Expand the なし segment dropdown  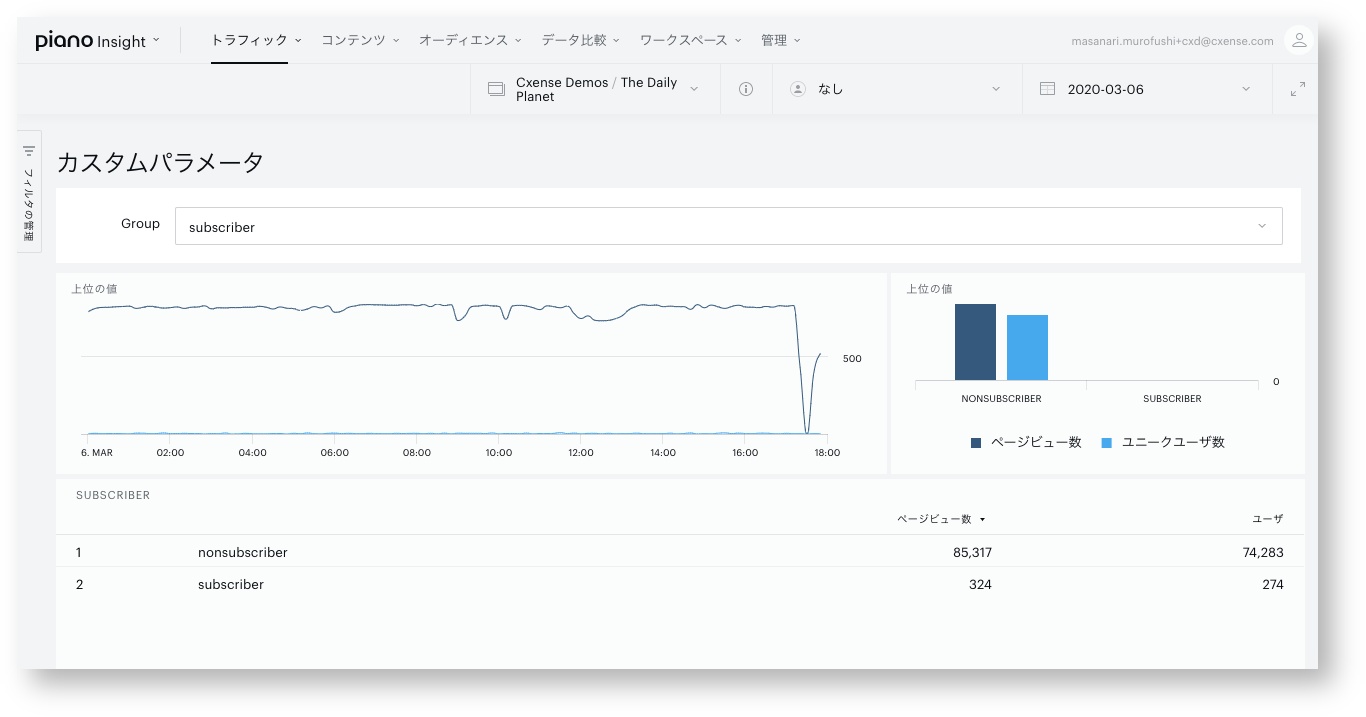897,89
